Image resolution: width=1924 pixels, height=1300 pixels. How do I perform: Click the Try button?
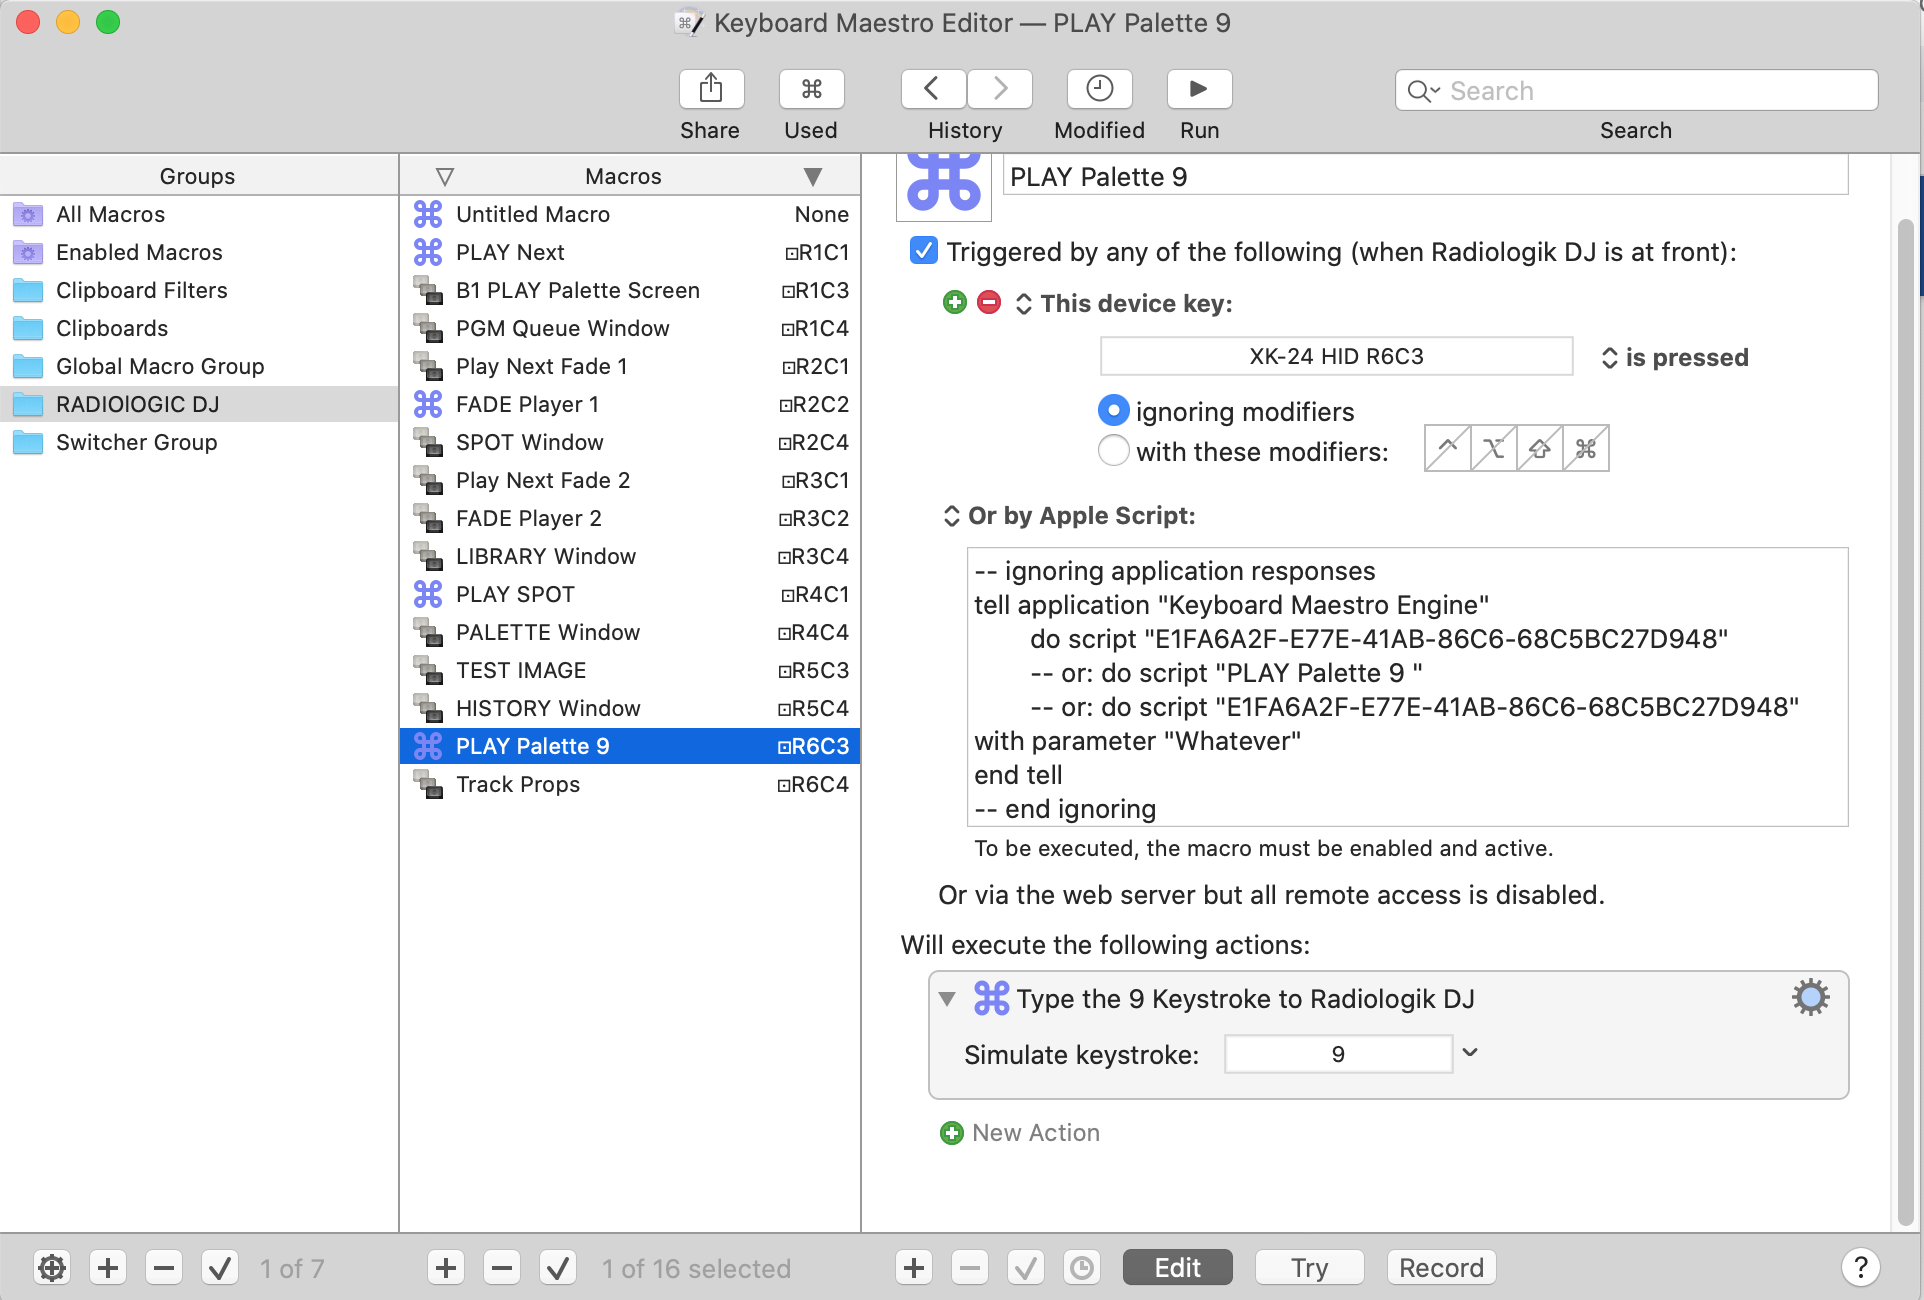pyautogui.click(x=1309, y=1267)
